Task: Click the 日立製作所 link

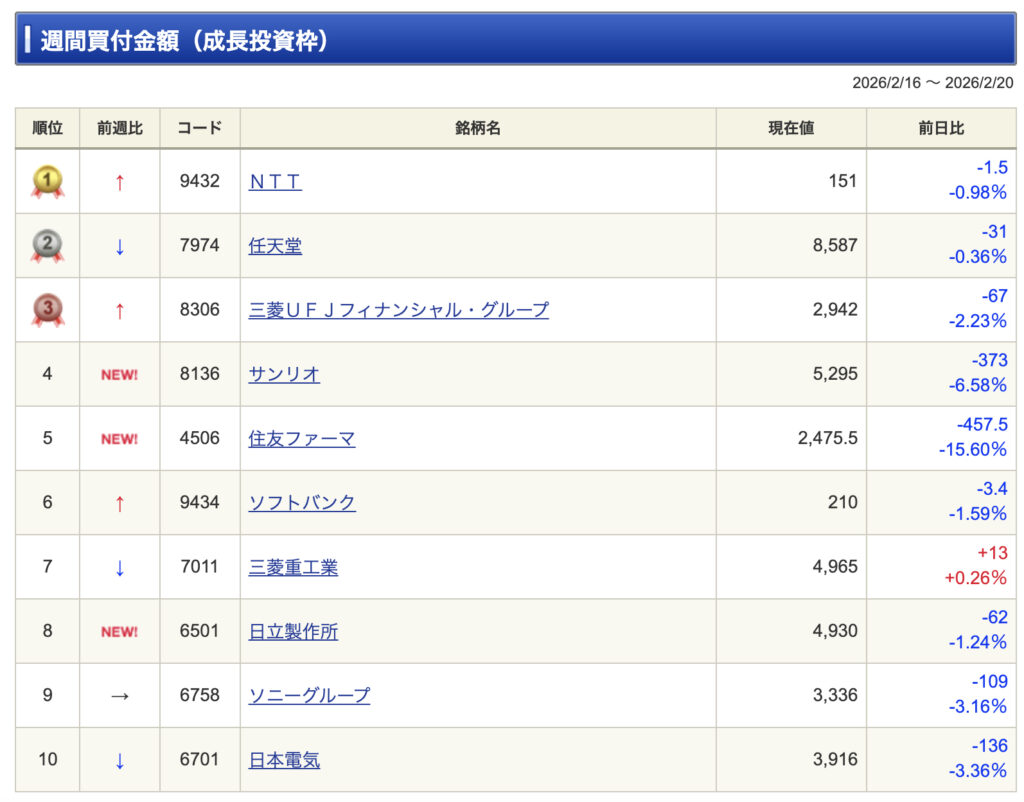Action: (x=293, y=632)
